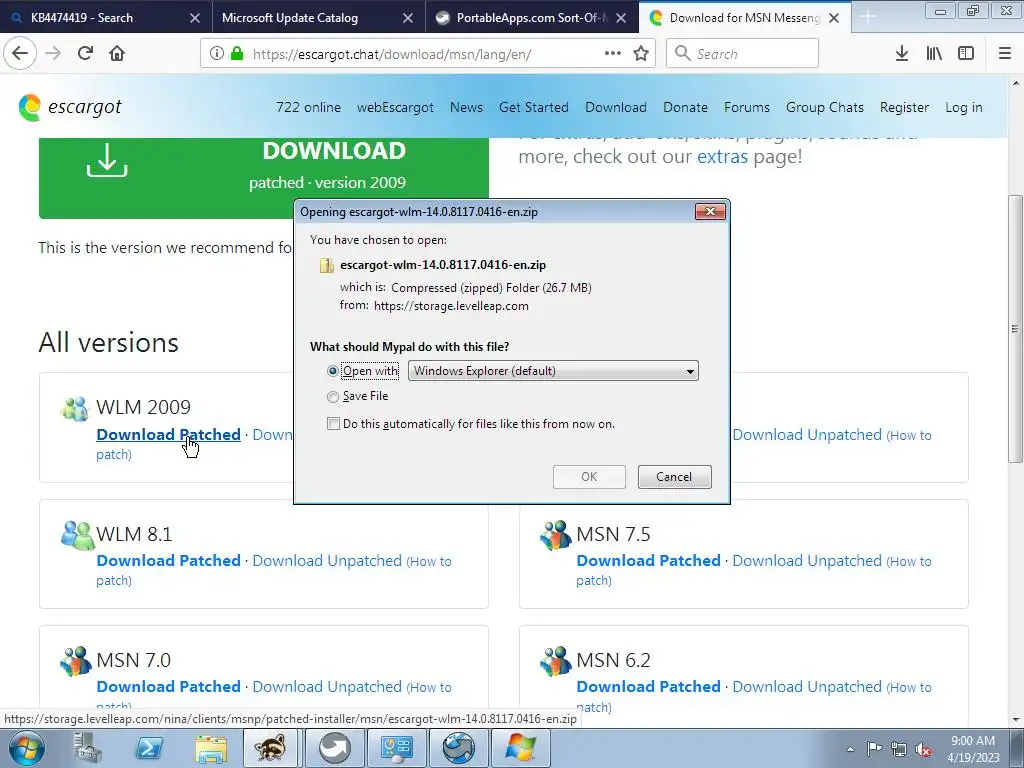Go back using the browser back arrow

20,54
